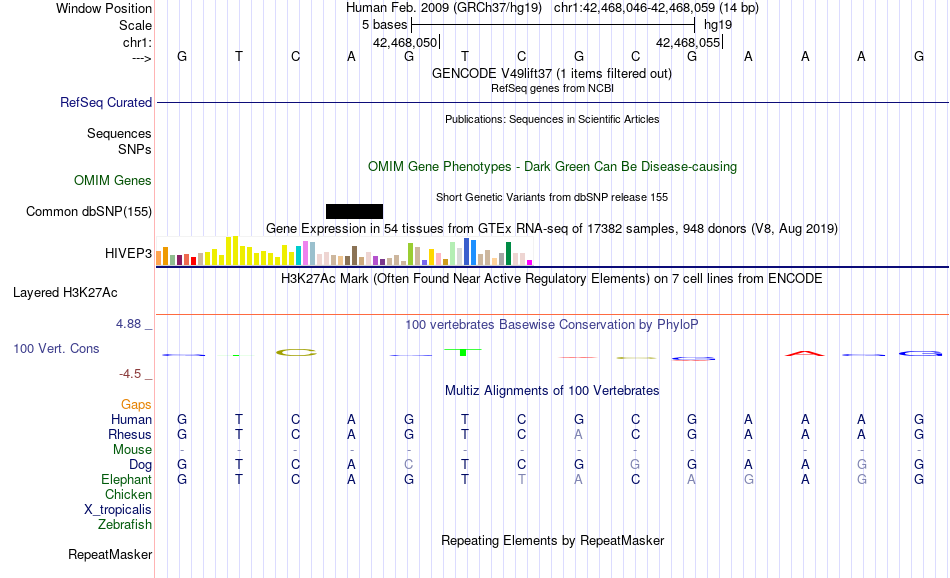Click the RefSeq Curated track label
950x578 pixels.
click(106, 102)
